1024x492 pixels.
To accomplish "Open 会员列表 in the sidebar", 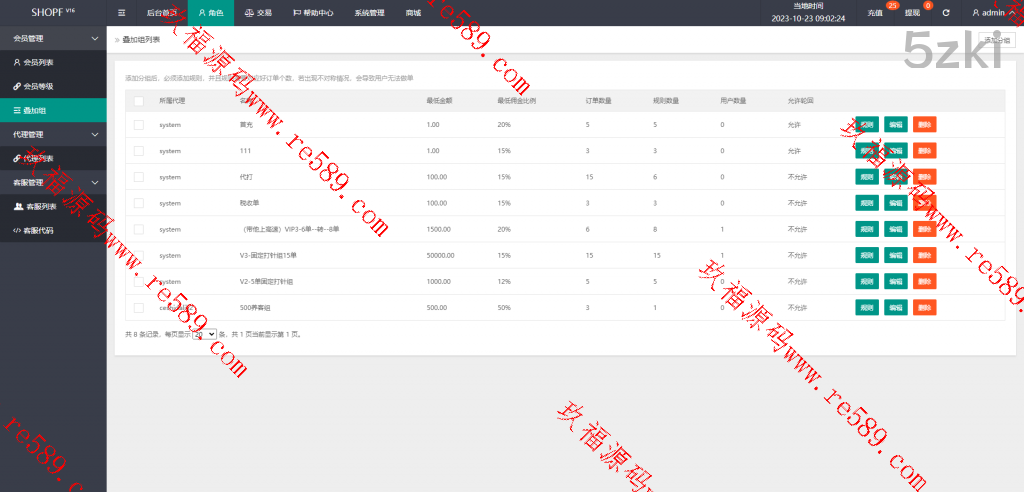I will point(38,62).
